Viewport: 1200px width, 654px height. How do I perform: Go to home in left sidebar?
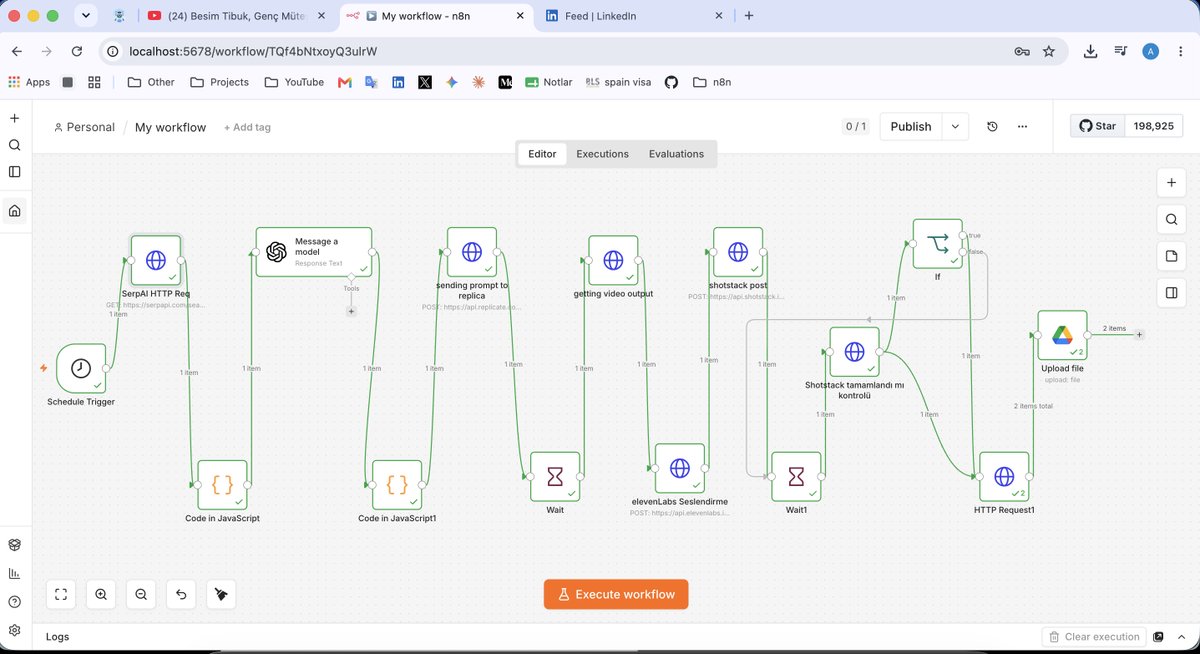[x=15, y=210]
